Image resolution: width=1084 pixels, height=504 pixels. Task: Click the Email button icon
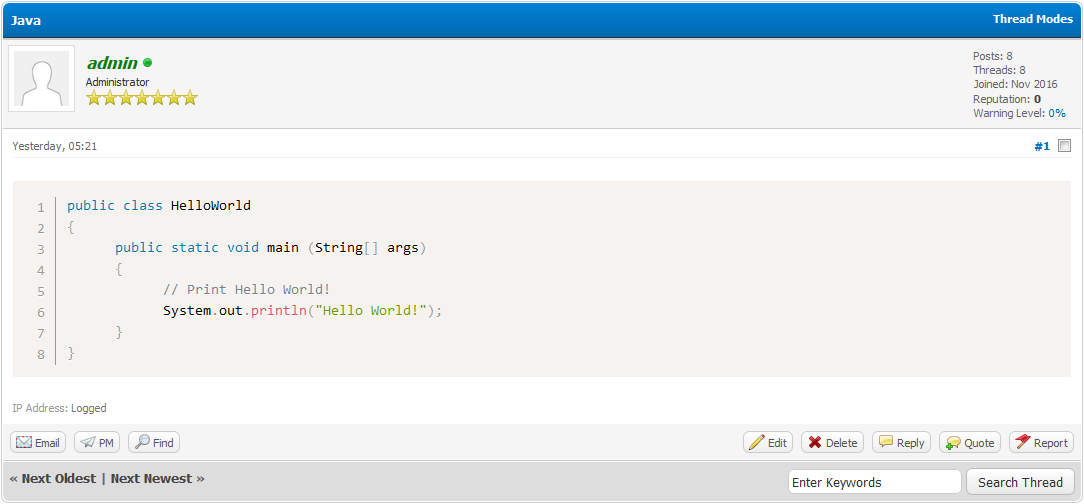click(24, 442)
